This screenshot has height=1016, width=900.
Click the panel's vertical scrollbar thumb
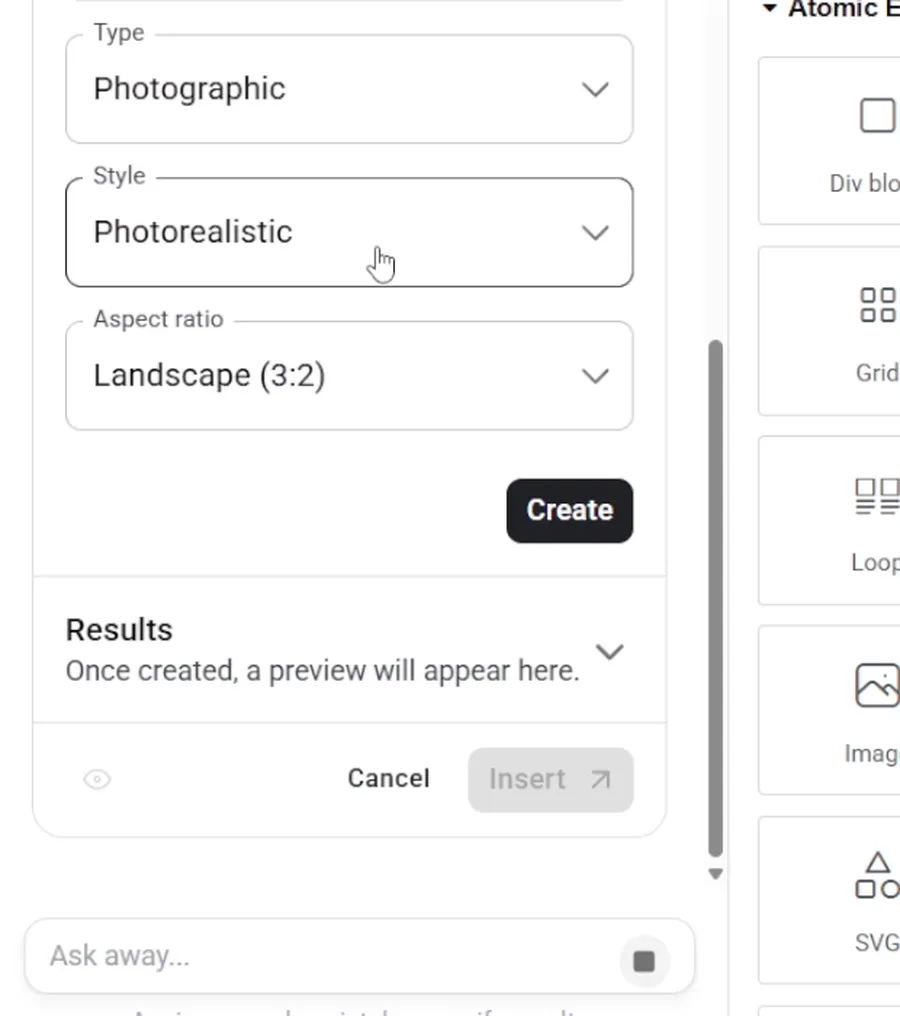click(x=715, y=599)
